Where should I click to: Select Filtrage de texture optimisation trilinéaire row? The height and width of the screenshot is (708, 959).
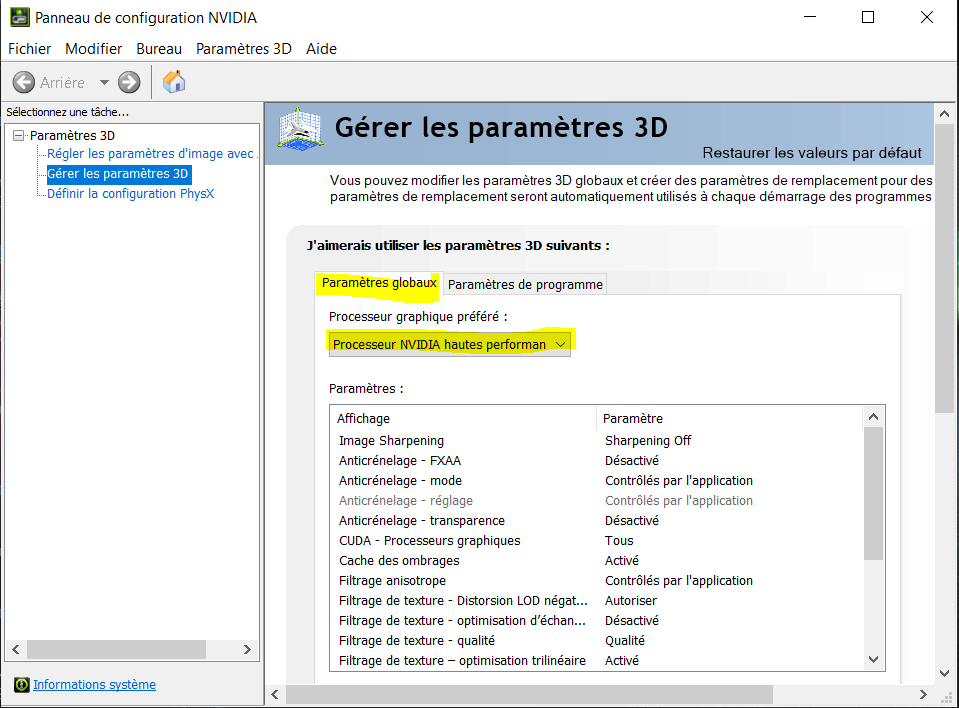598,661
